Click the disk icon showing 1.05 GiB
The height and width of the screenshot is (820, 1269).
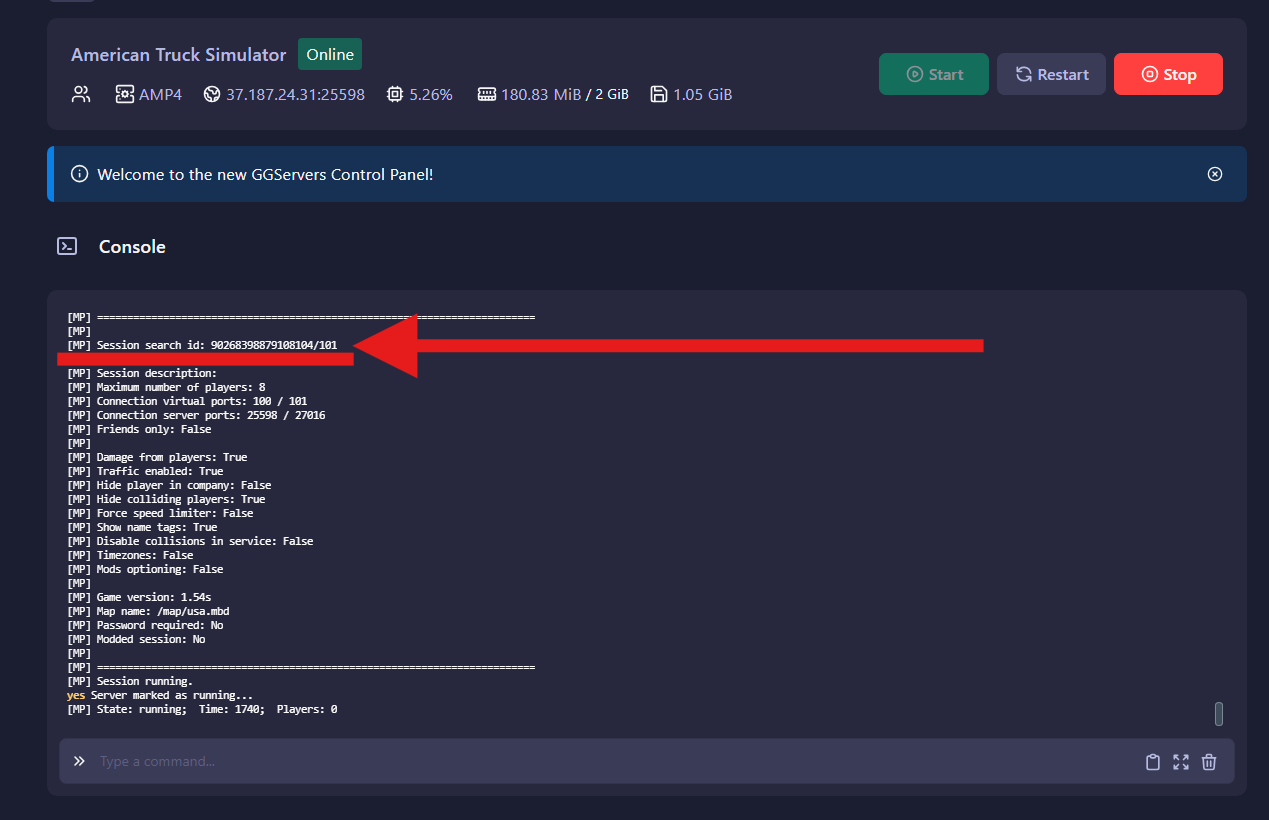658,93
